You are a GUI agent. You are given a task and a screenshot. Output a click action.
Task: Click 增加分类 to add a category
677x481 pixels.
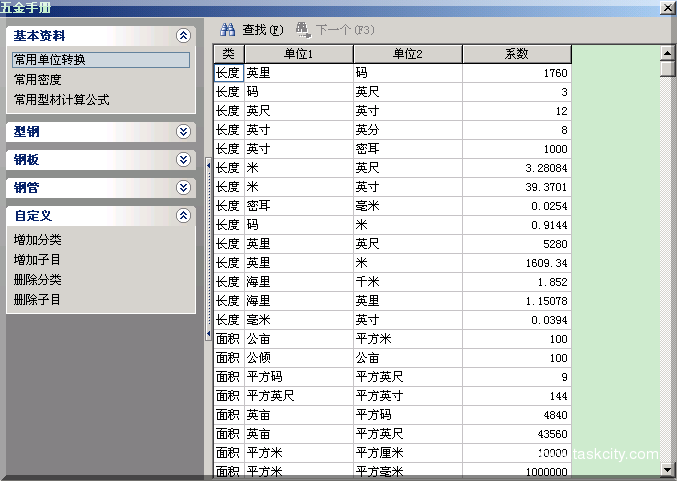[38, 240]
